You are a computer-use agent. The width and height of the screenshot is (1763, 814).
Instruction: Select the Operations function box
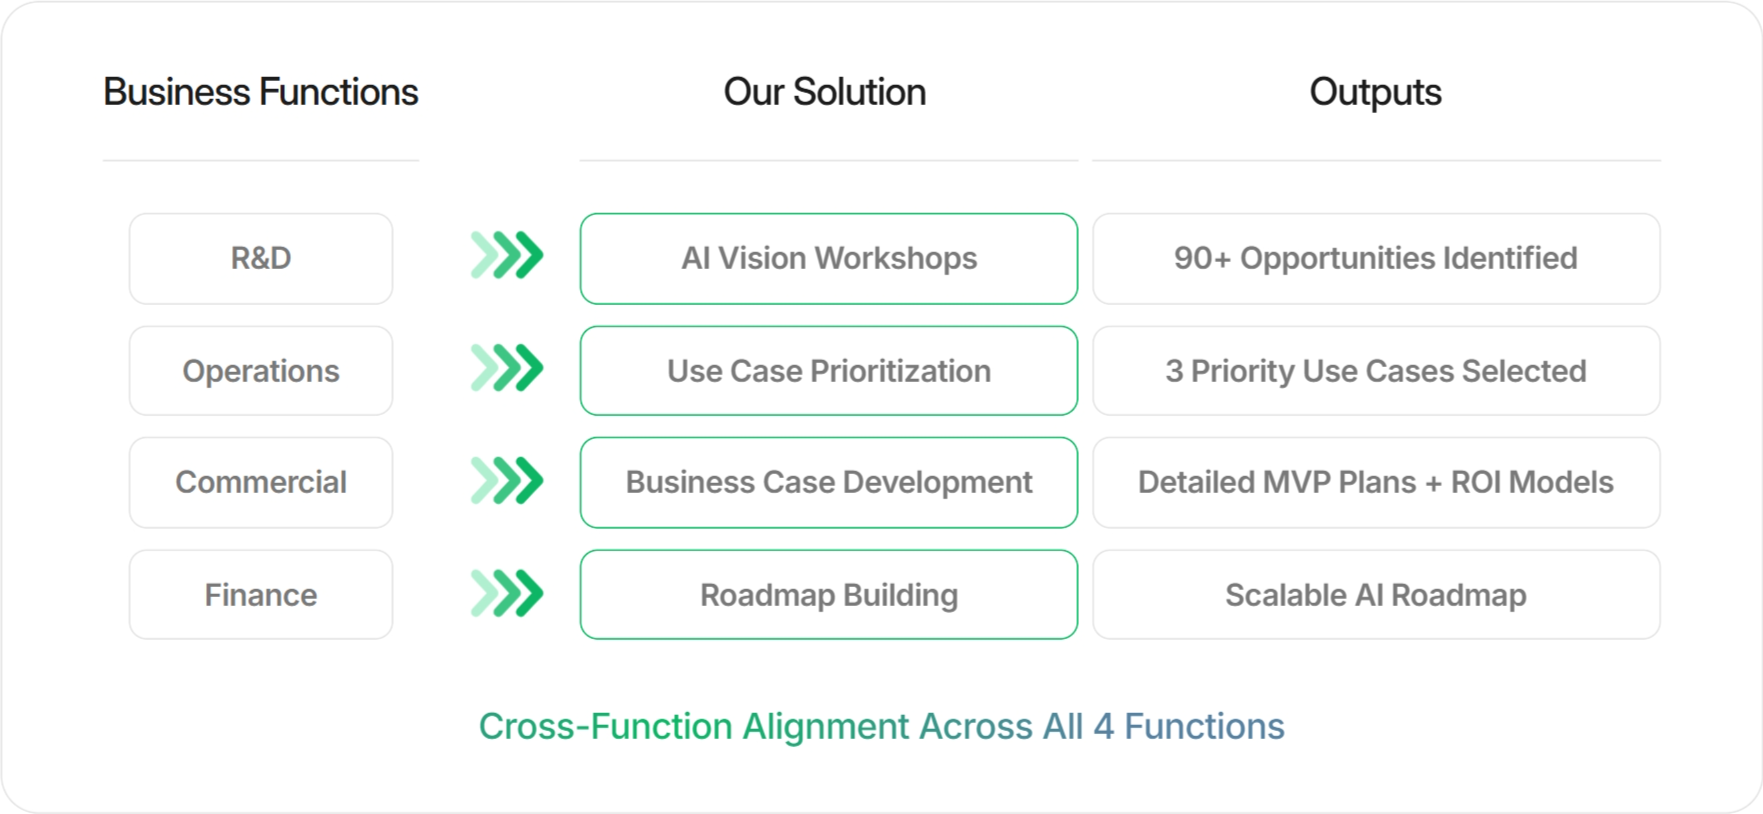tap(261, 371)
